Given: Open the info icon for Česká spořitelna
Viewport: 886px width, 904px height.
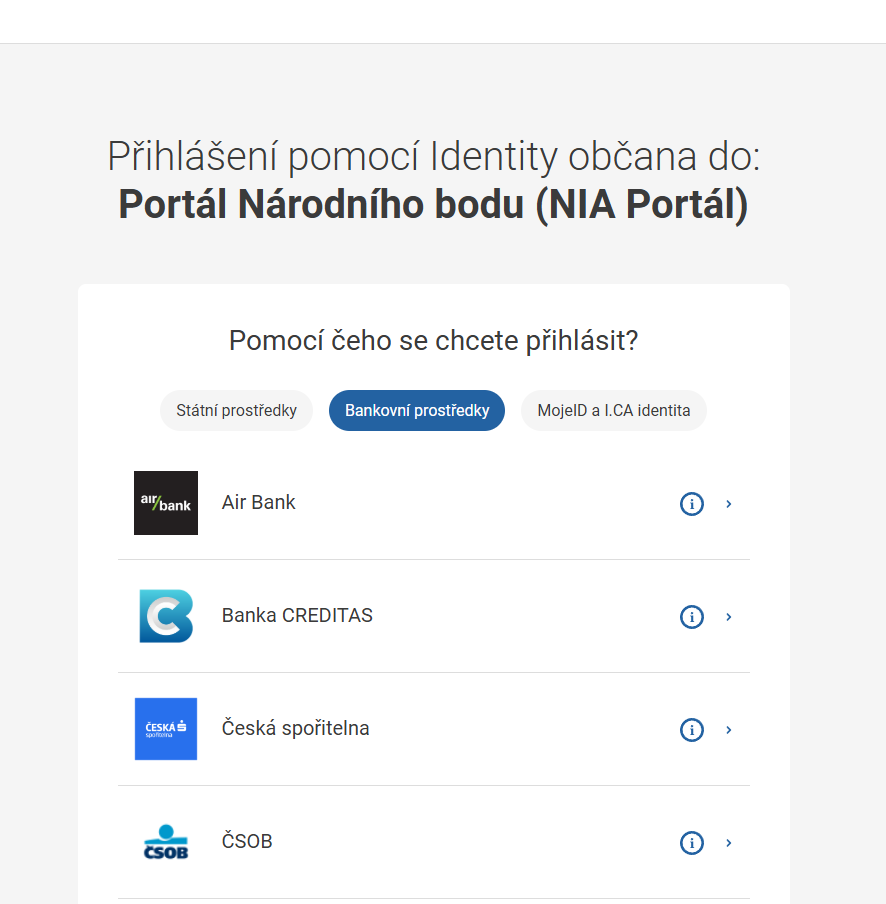Looking at the screenshot, I should 691,730.
